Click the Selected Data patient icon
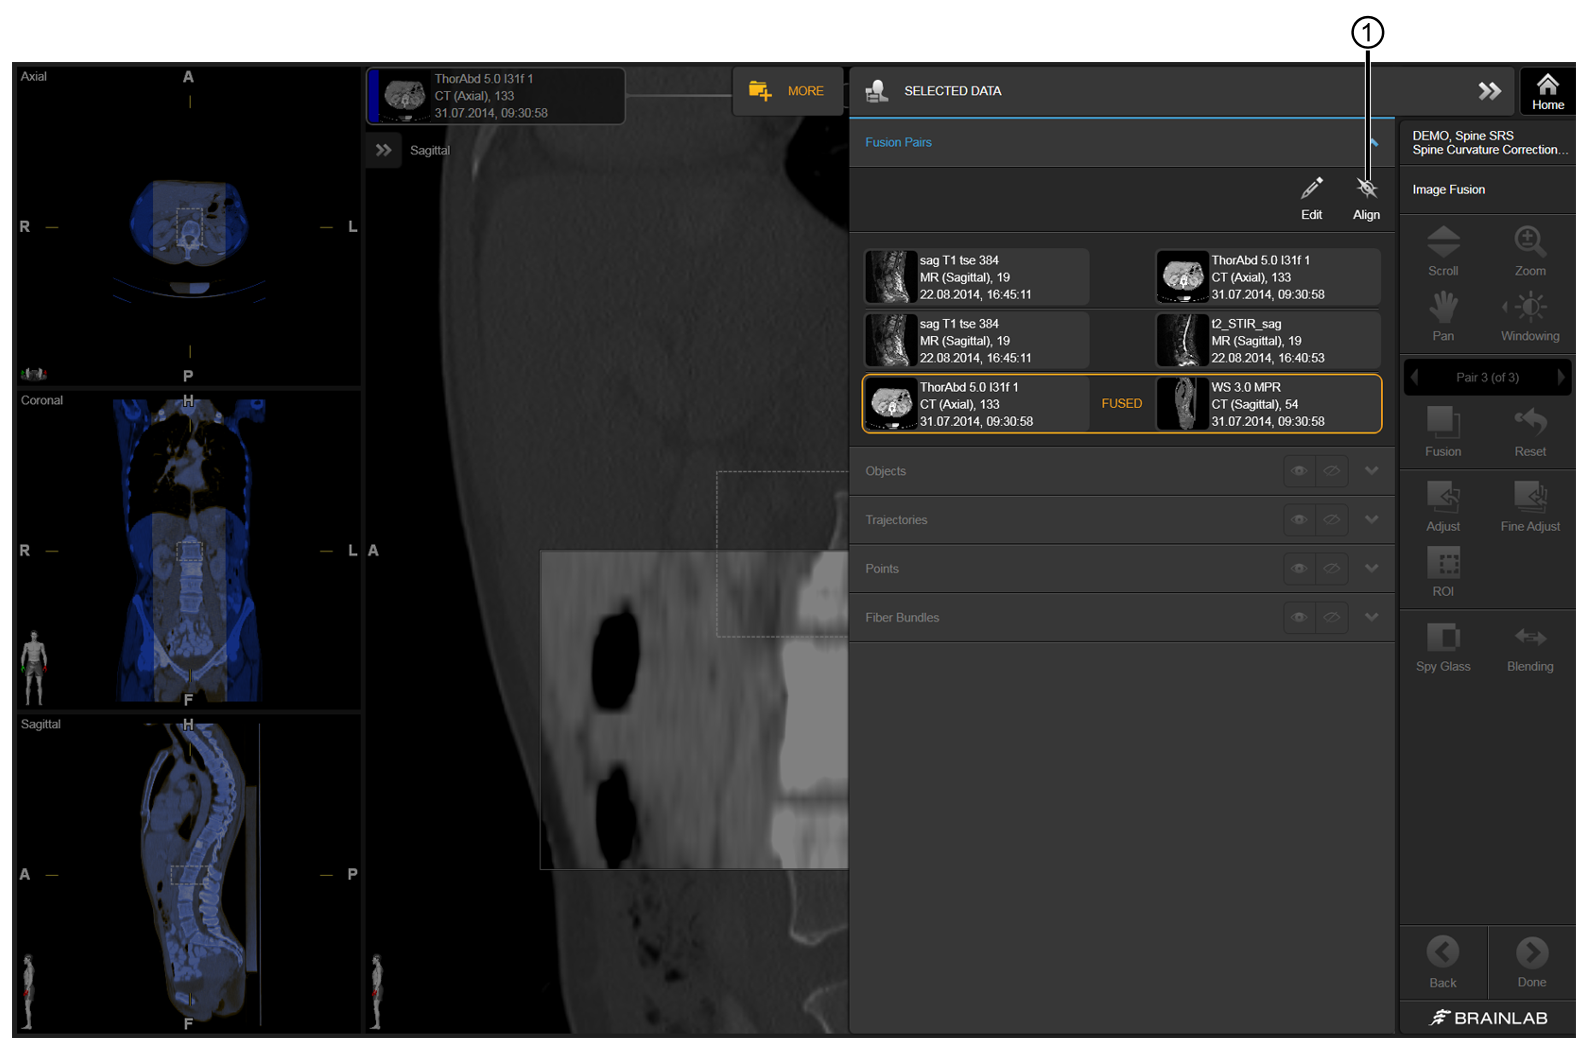 (876, 91)
